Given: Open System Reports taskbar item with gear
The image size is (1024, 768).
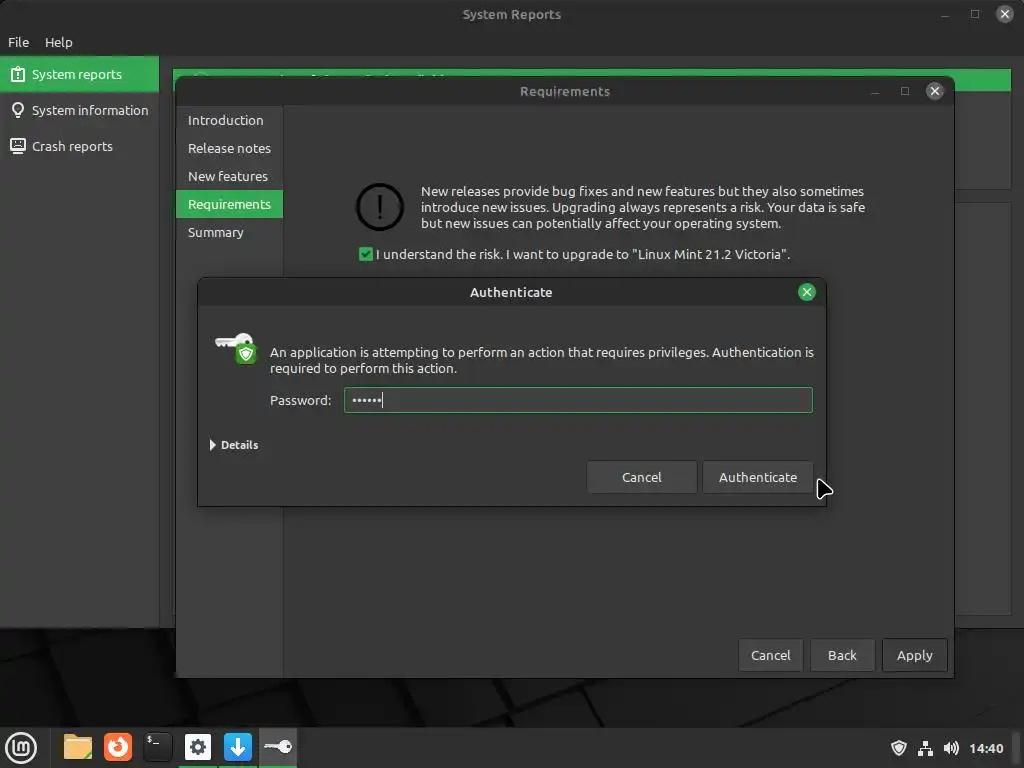Looking at the screenshot, I should pos(198,747).
